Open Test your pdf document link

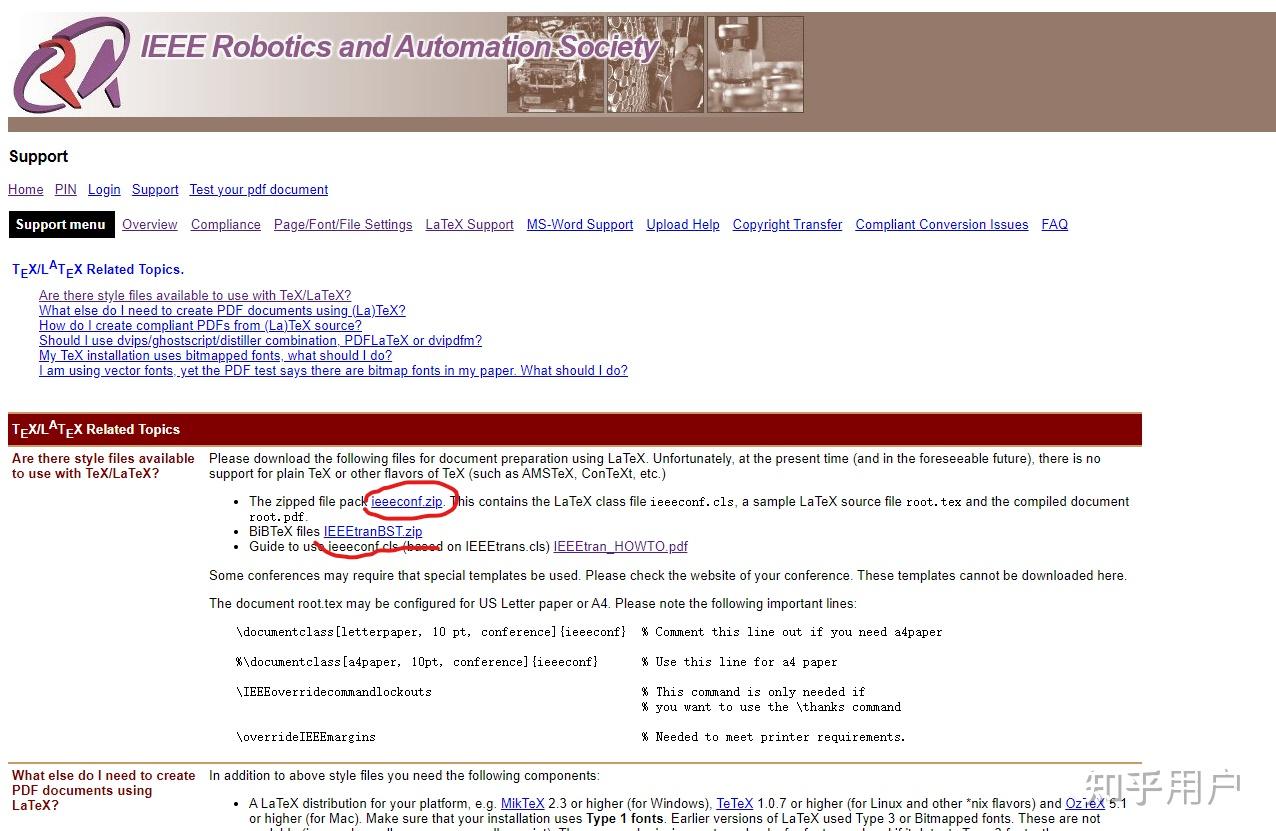[x=259, y=190]
